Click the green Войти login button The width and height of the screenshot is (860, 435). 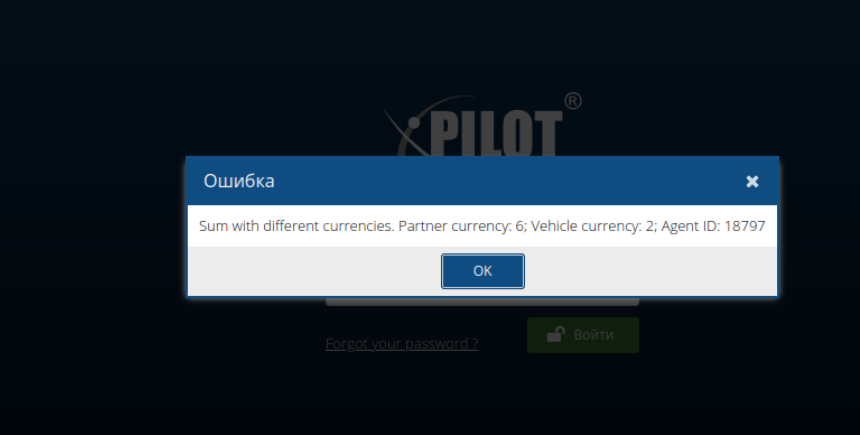[x=583, y=335]
